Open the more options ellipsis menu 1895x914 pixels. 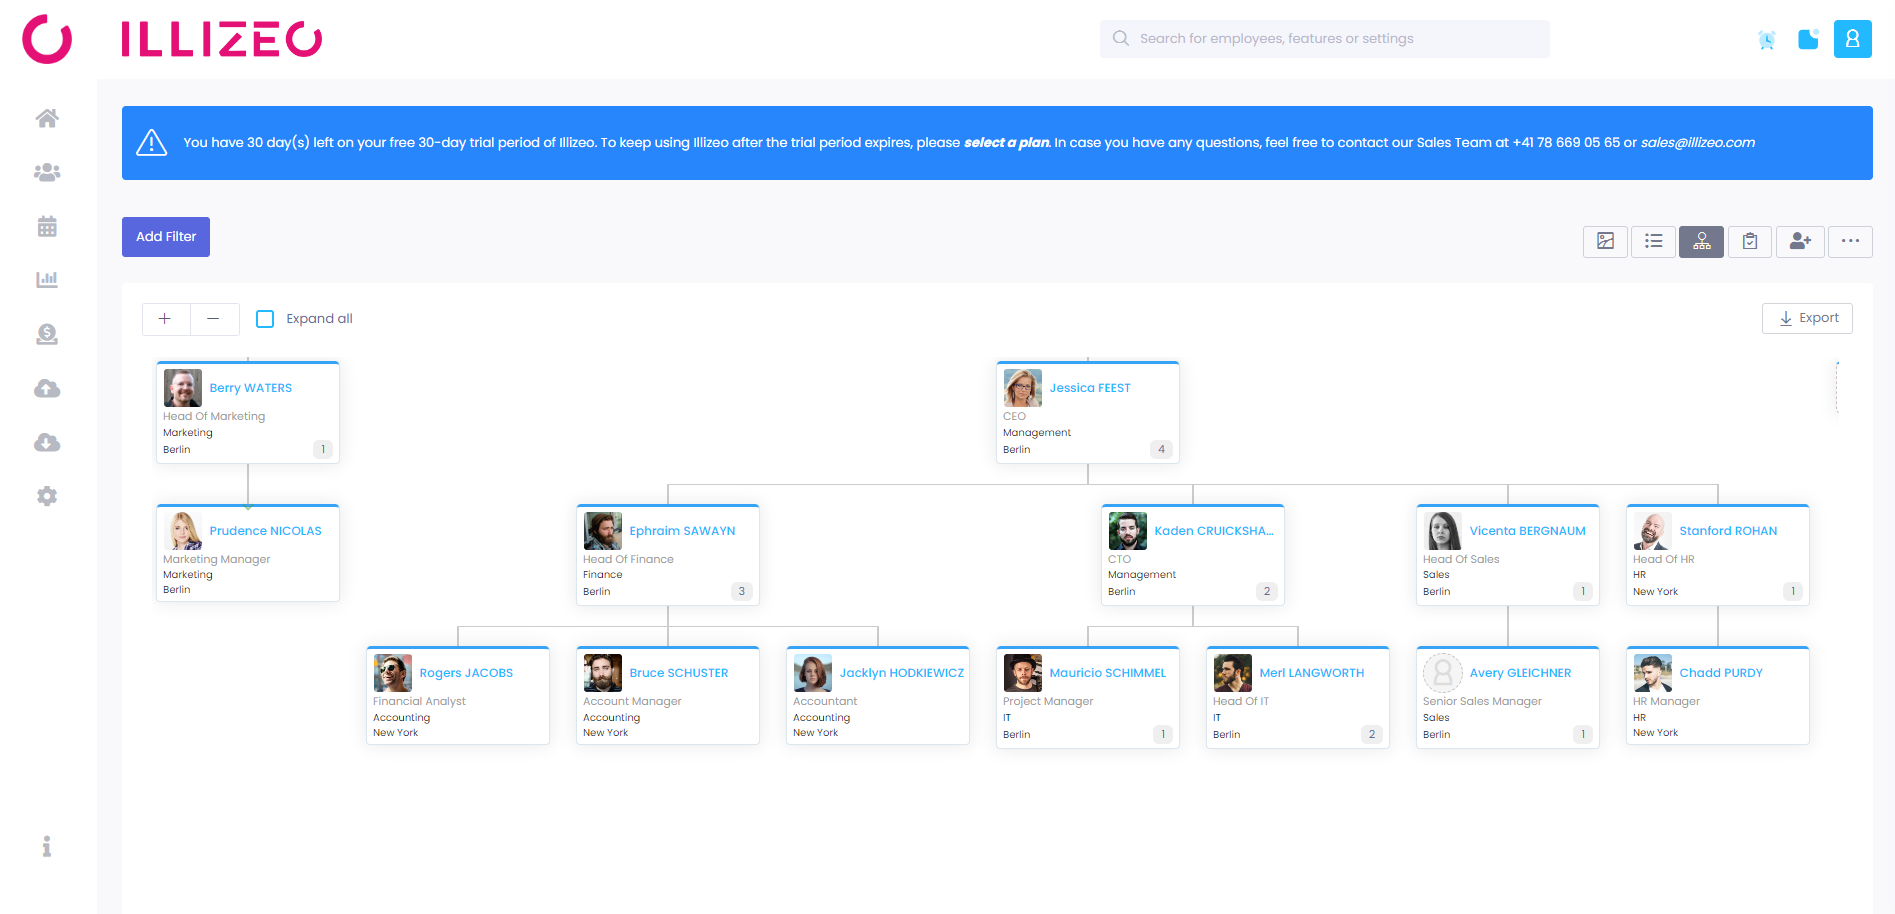[1850, 241]
